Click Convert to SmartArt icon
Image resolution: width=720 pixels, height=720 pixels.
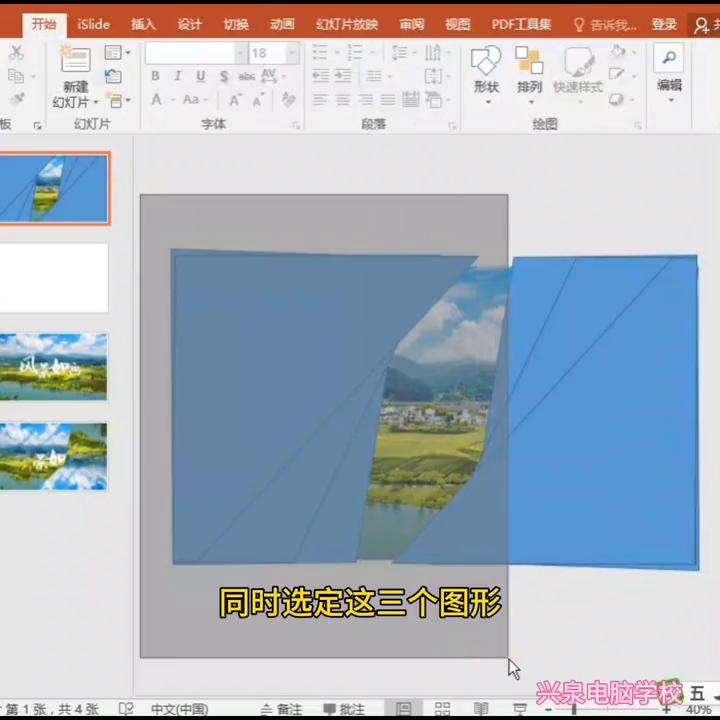click(433, 100)
